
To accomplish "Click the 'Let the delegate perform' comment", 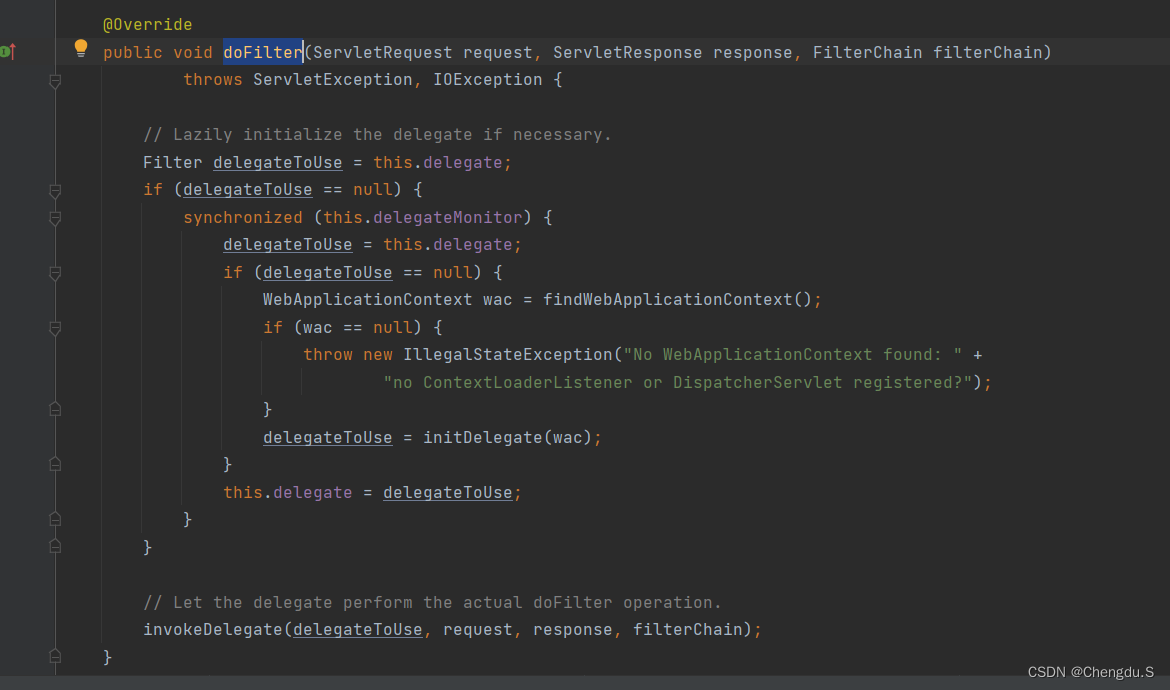I will [432, 603].
